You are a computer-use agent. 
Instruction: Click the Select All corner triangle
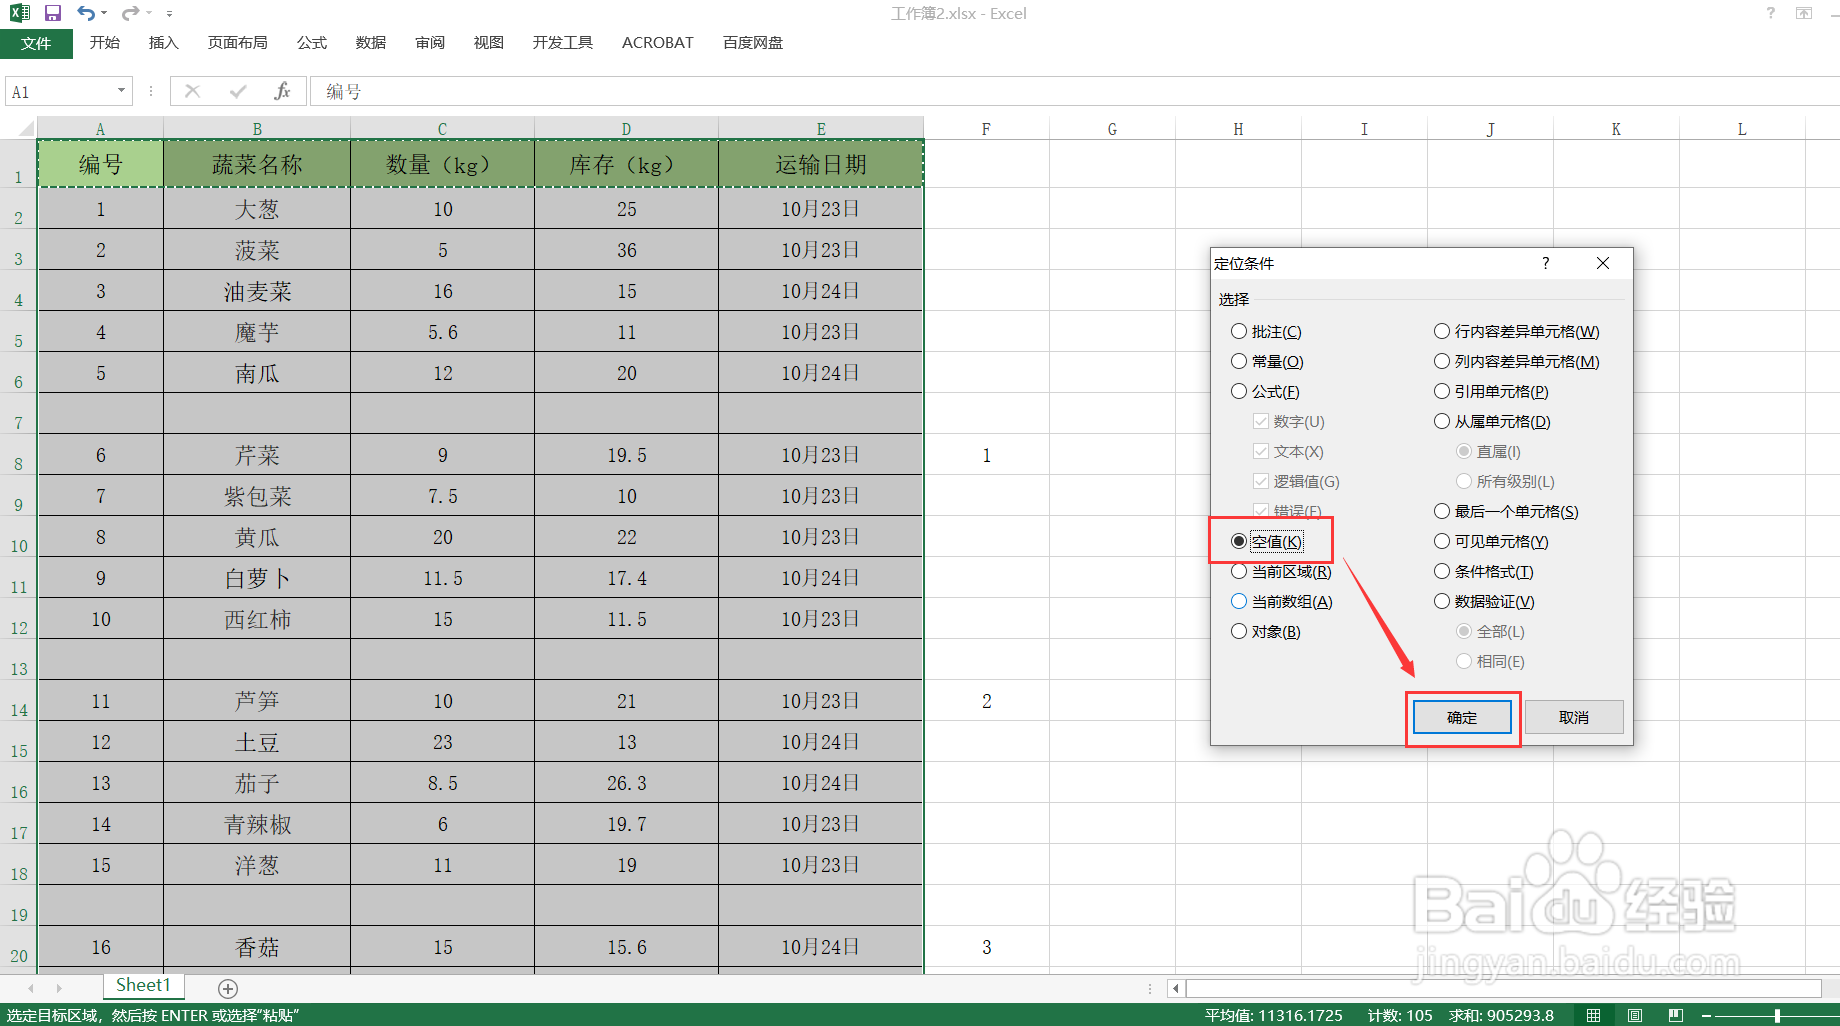point(26,128)
